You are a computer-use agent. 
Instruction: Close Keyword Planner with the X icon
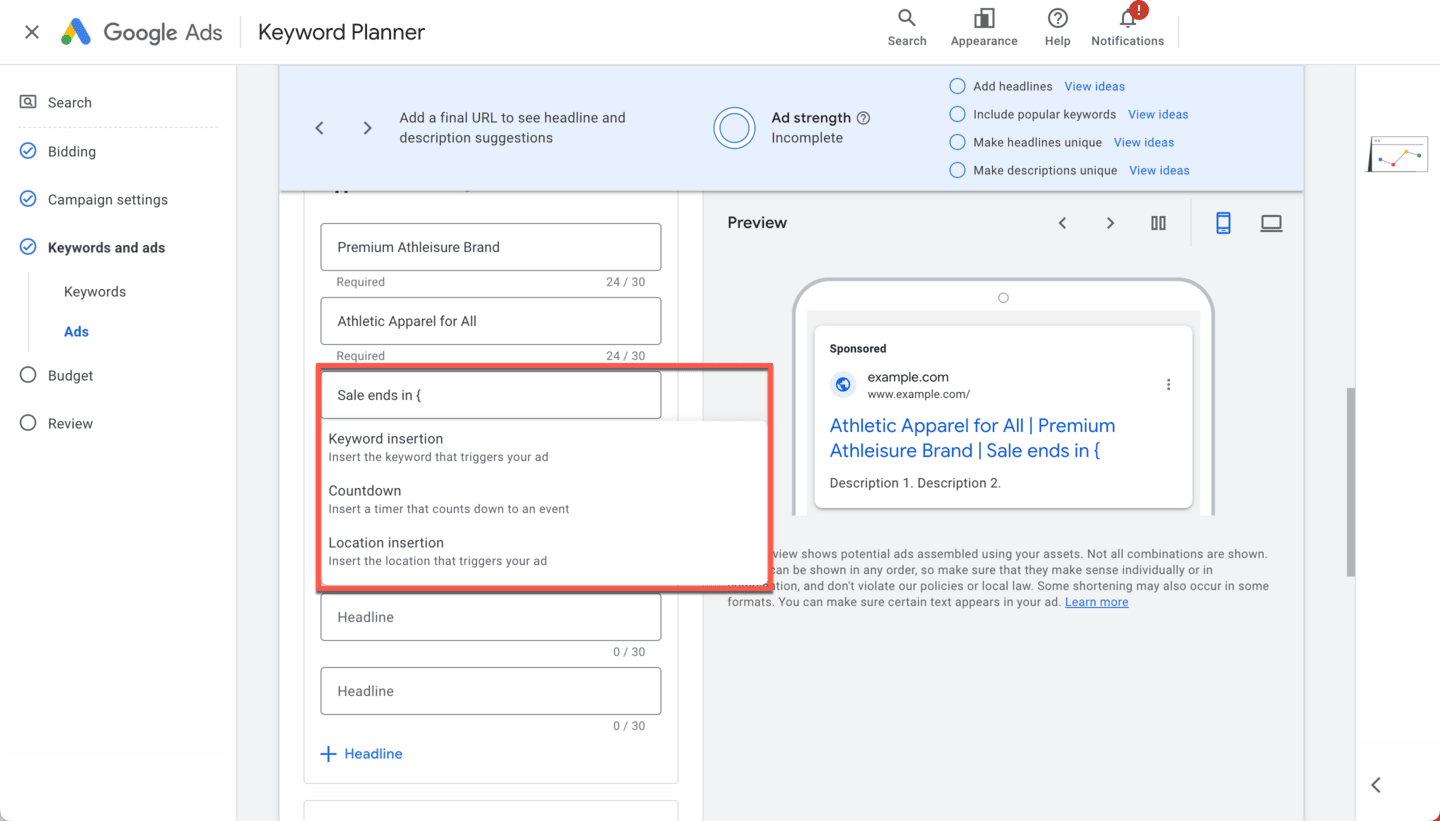click(x=32, y=32)
